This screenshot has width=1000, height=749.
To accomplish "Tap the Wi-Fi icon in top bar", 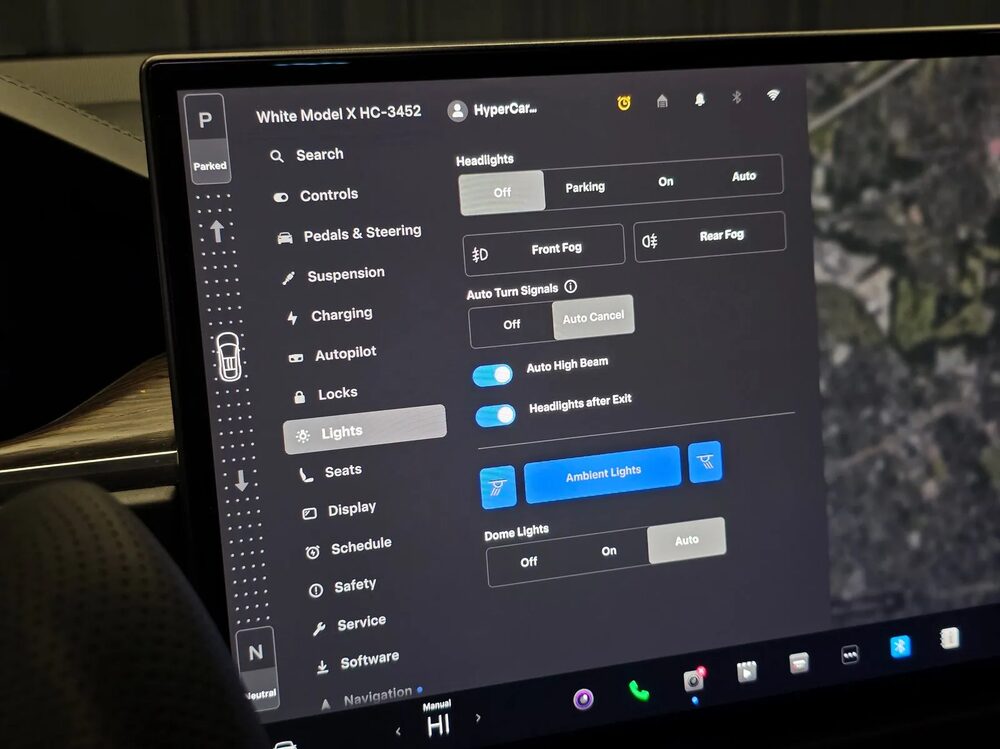I will (773, 96).
